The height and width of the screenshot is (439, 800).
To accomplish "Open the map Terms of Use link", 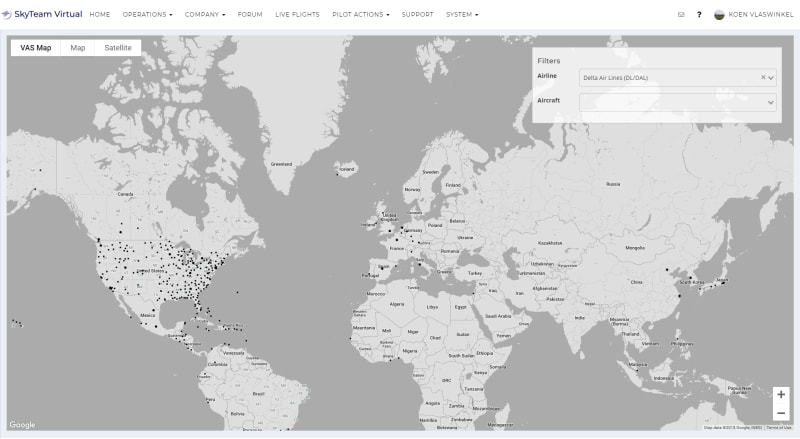I will pos(779,428).
